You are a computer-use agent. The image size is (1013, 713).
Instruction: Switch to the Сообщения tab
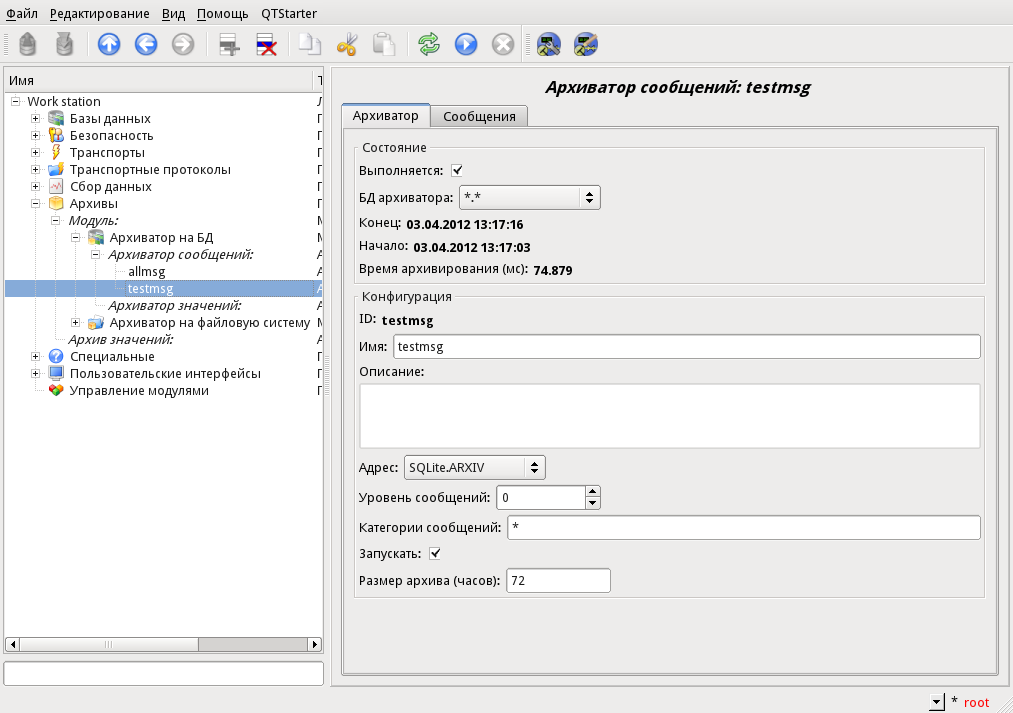(479, 116)
